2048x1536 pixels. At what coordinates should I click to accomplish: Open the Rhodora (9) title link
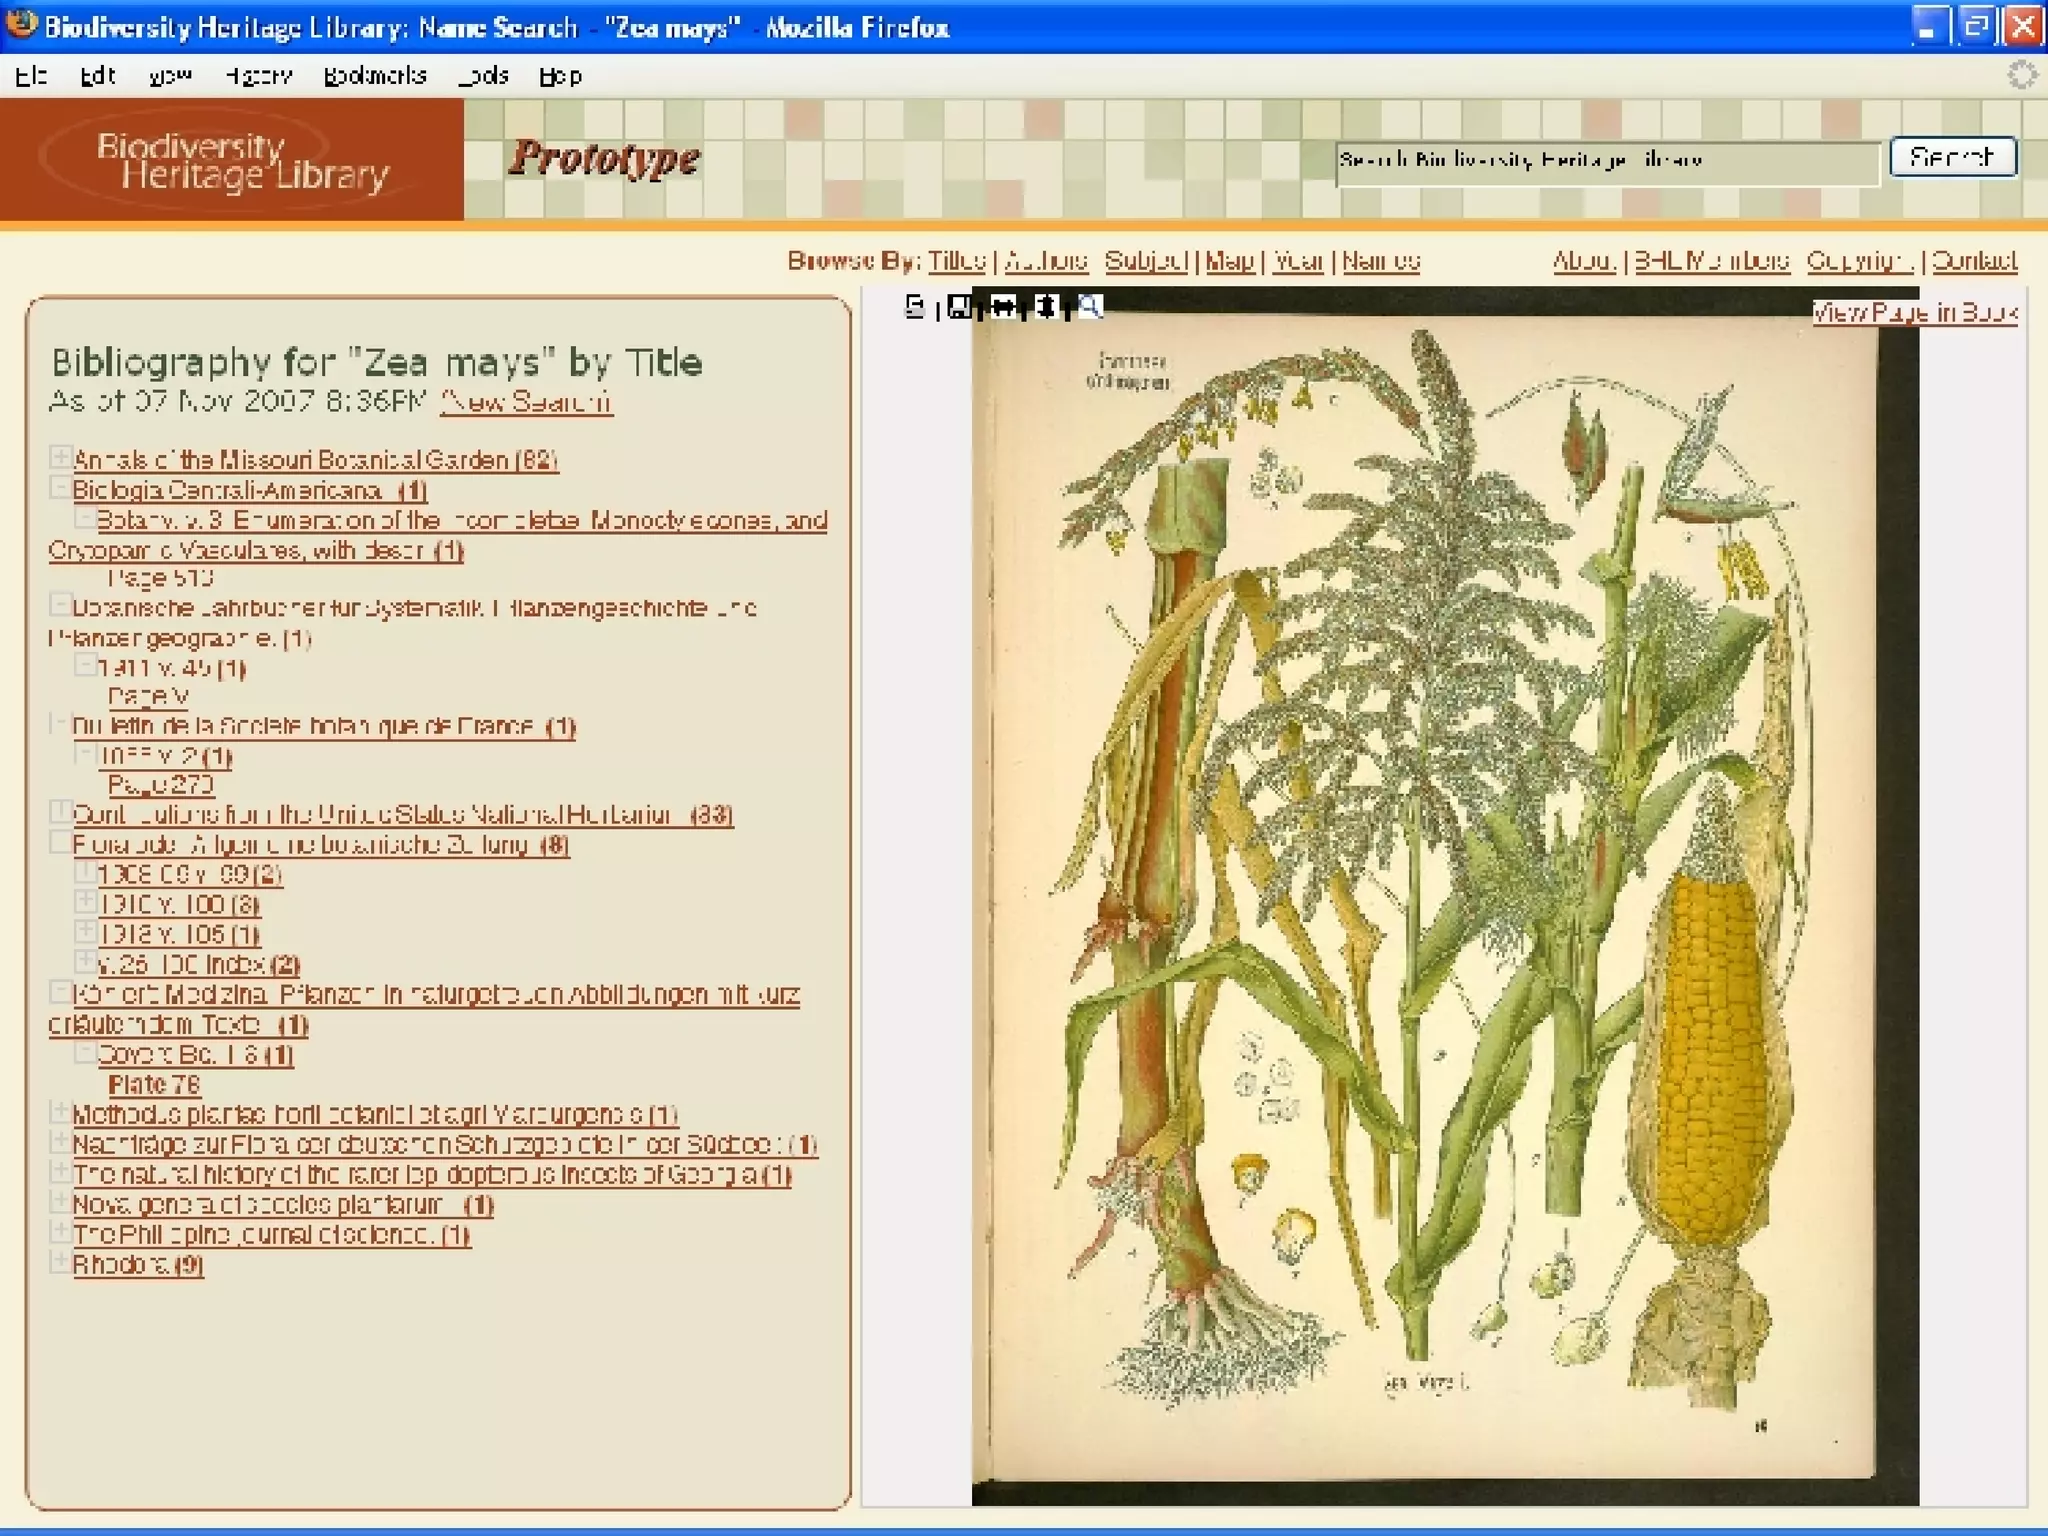point(138,1265)
